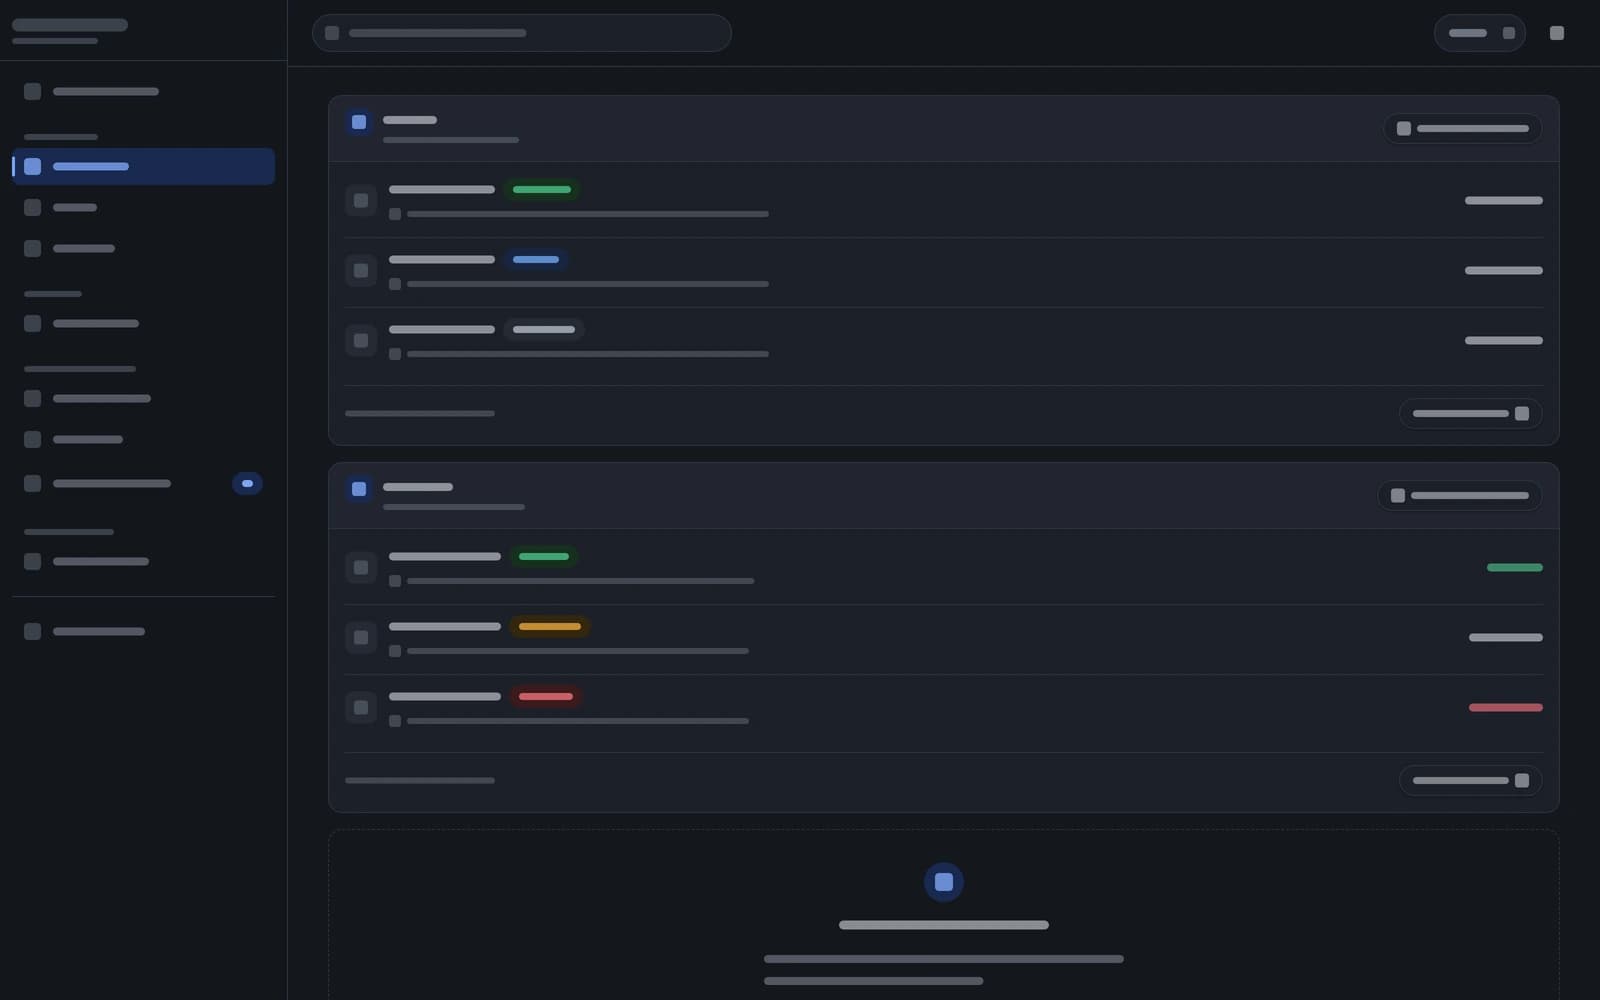Click the round blue icon in the dashed card
Screen dimensions: 1600x1000
click(x=944, y=882)
